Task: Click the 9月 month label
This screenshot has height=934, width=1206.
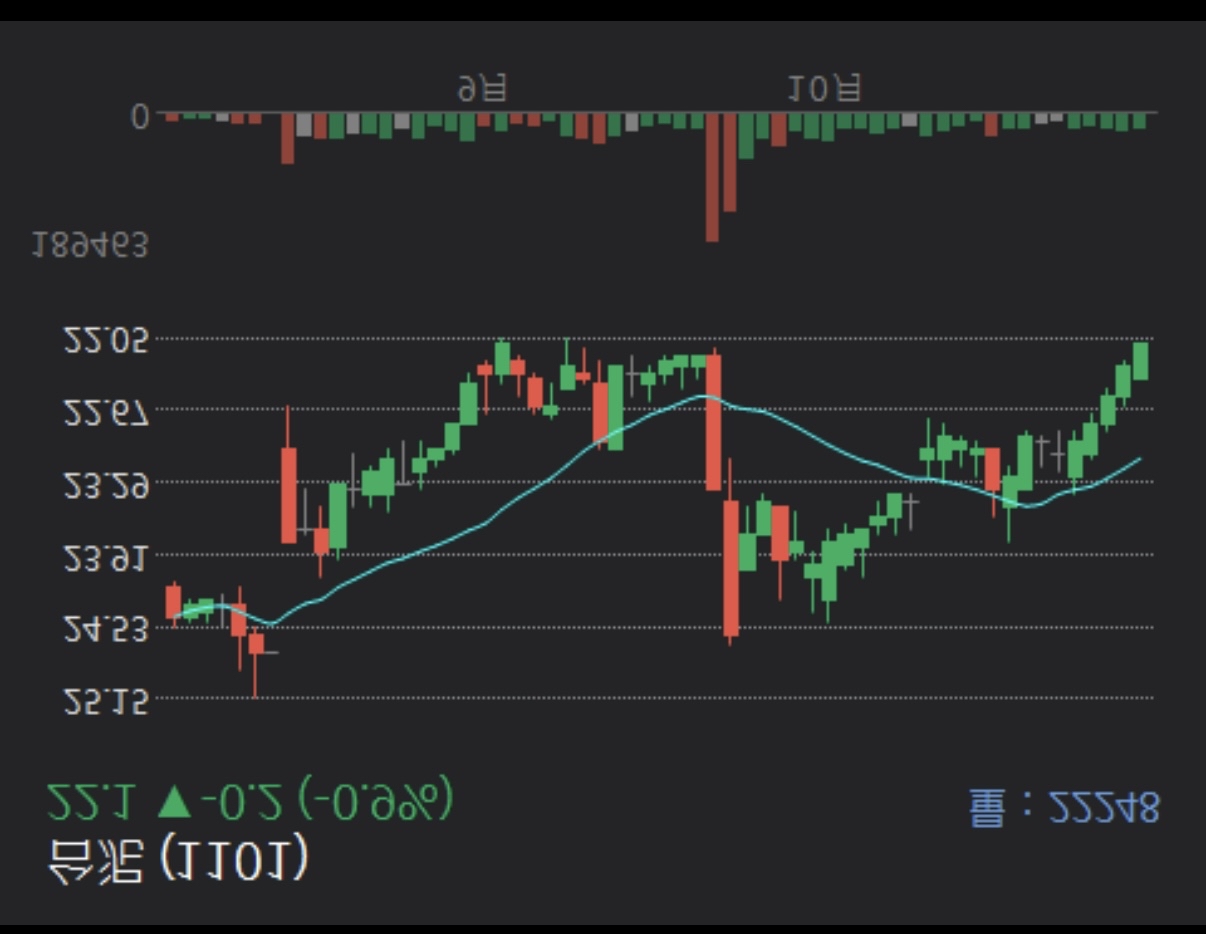Action: [483, 88]
